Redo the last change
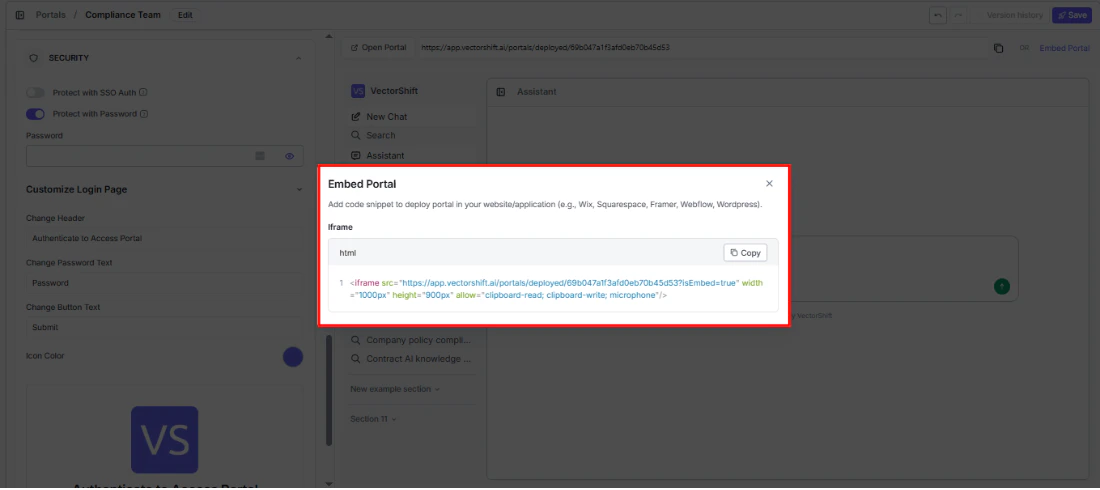 958,15
